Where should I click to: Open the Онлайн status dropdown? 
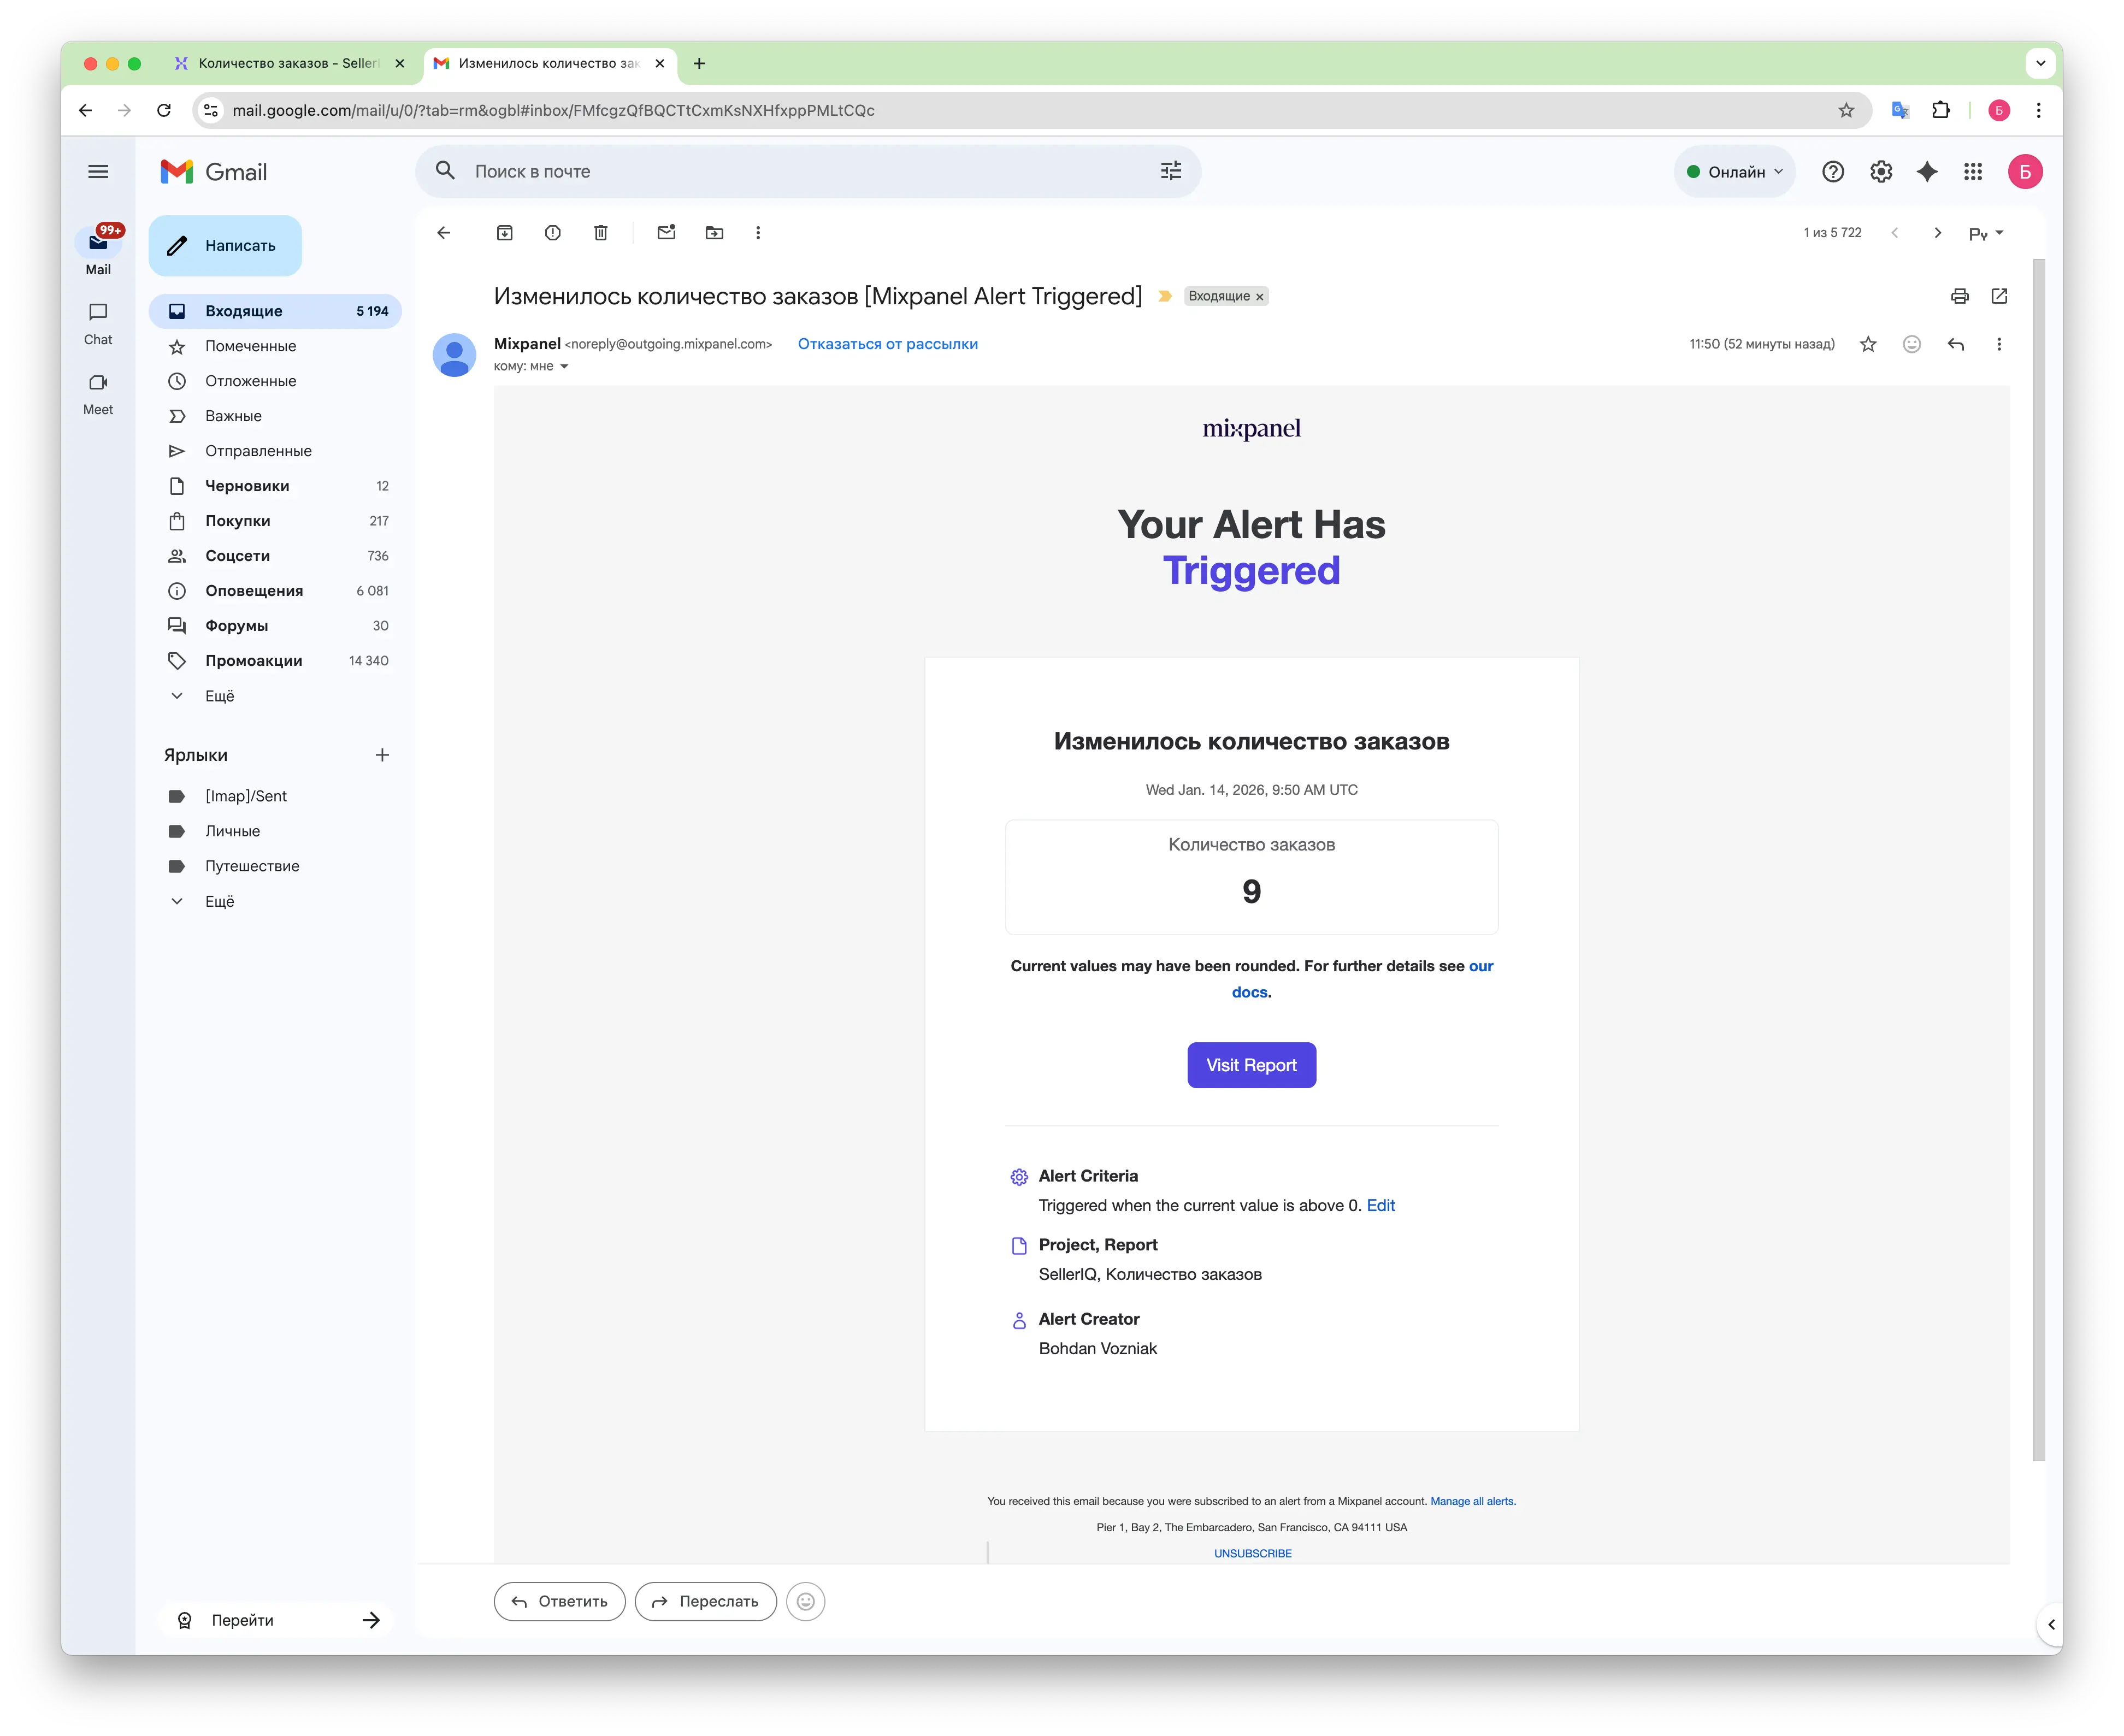coord(1735,172)
